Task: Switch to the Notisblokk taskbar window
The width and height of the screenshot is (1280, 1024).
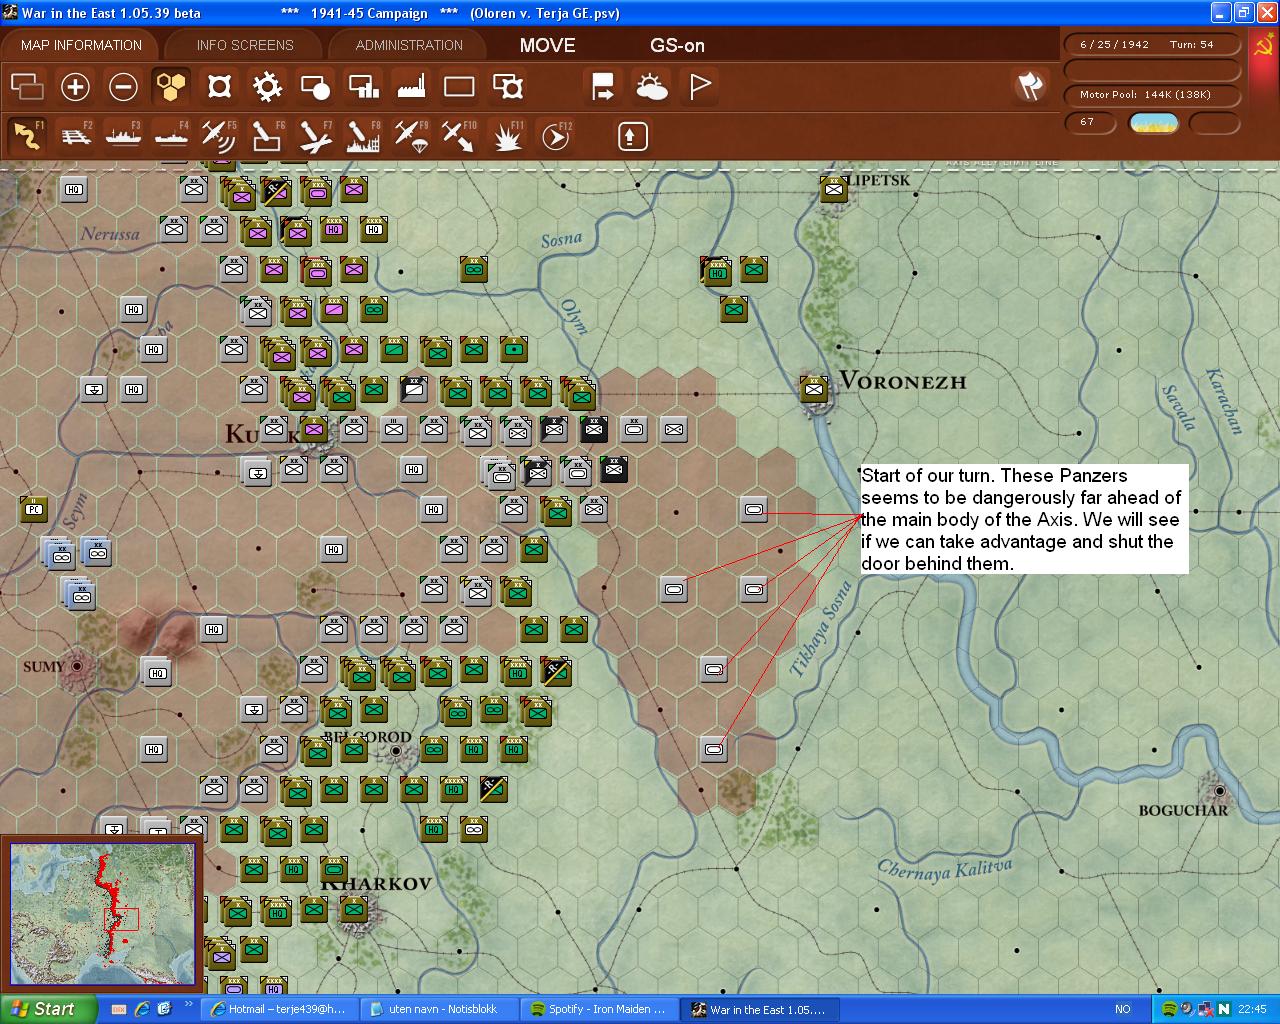Action: (x=438, y=1010)
